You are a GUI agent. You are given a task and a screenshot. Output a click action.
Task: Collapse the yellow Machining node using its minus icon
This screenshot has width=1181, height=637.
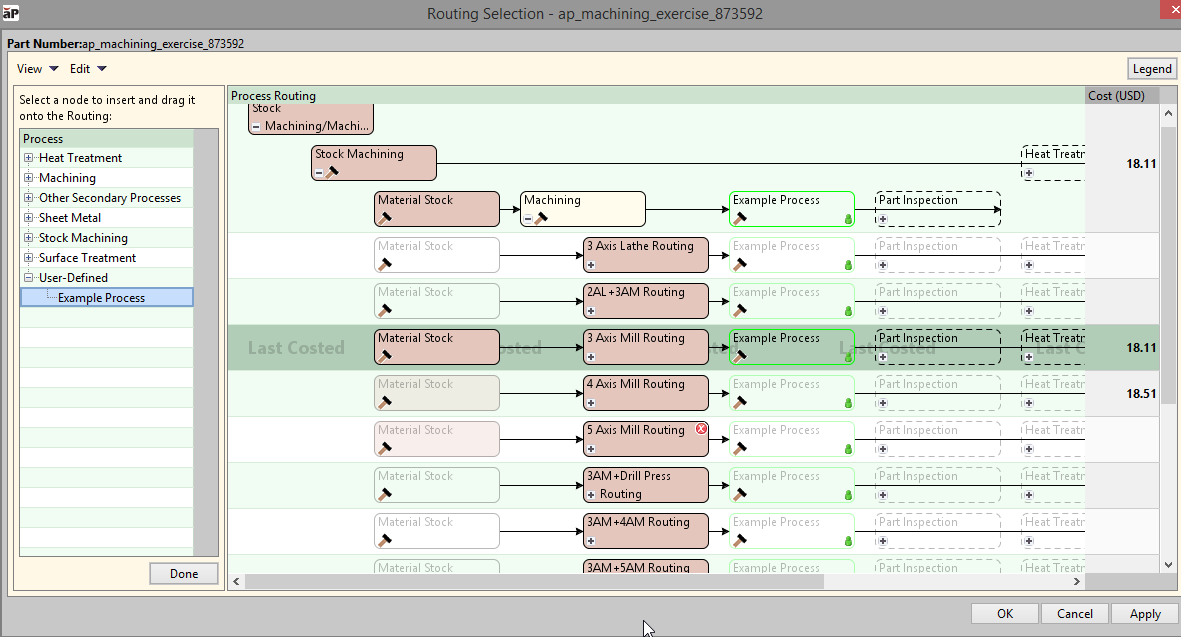click(x=528, y=219)
